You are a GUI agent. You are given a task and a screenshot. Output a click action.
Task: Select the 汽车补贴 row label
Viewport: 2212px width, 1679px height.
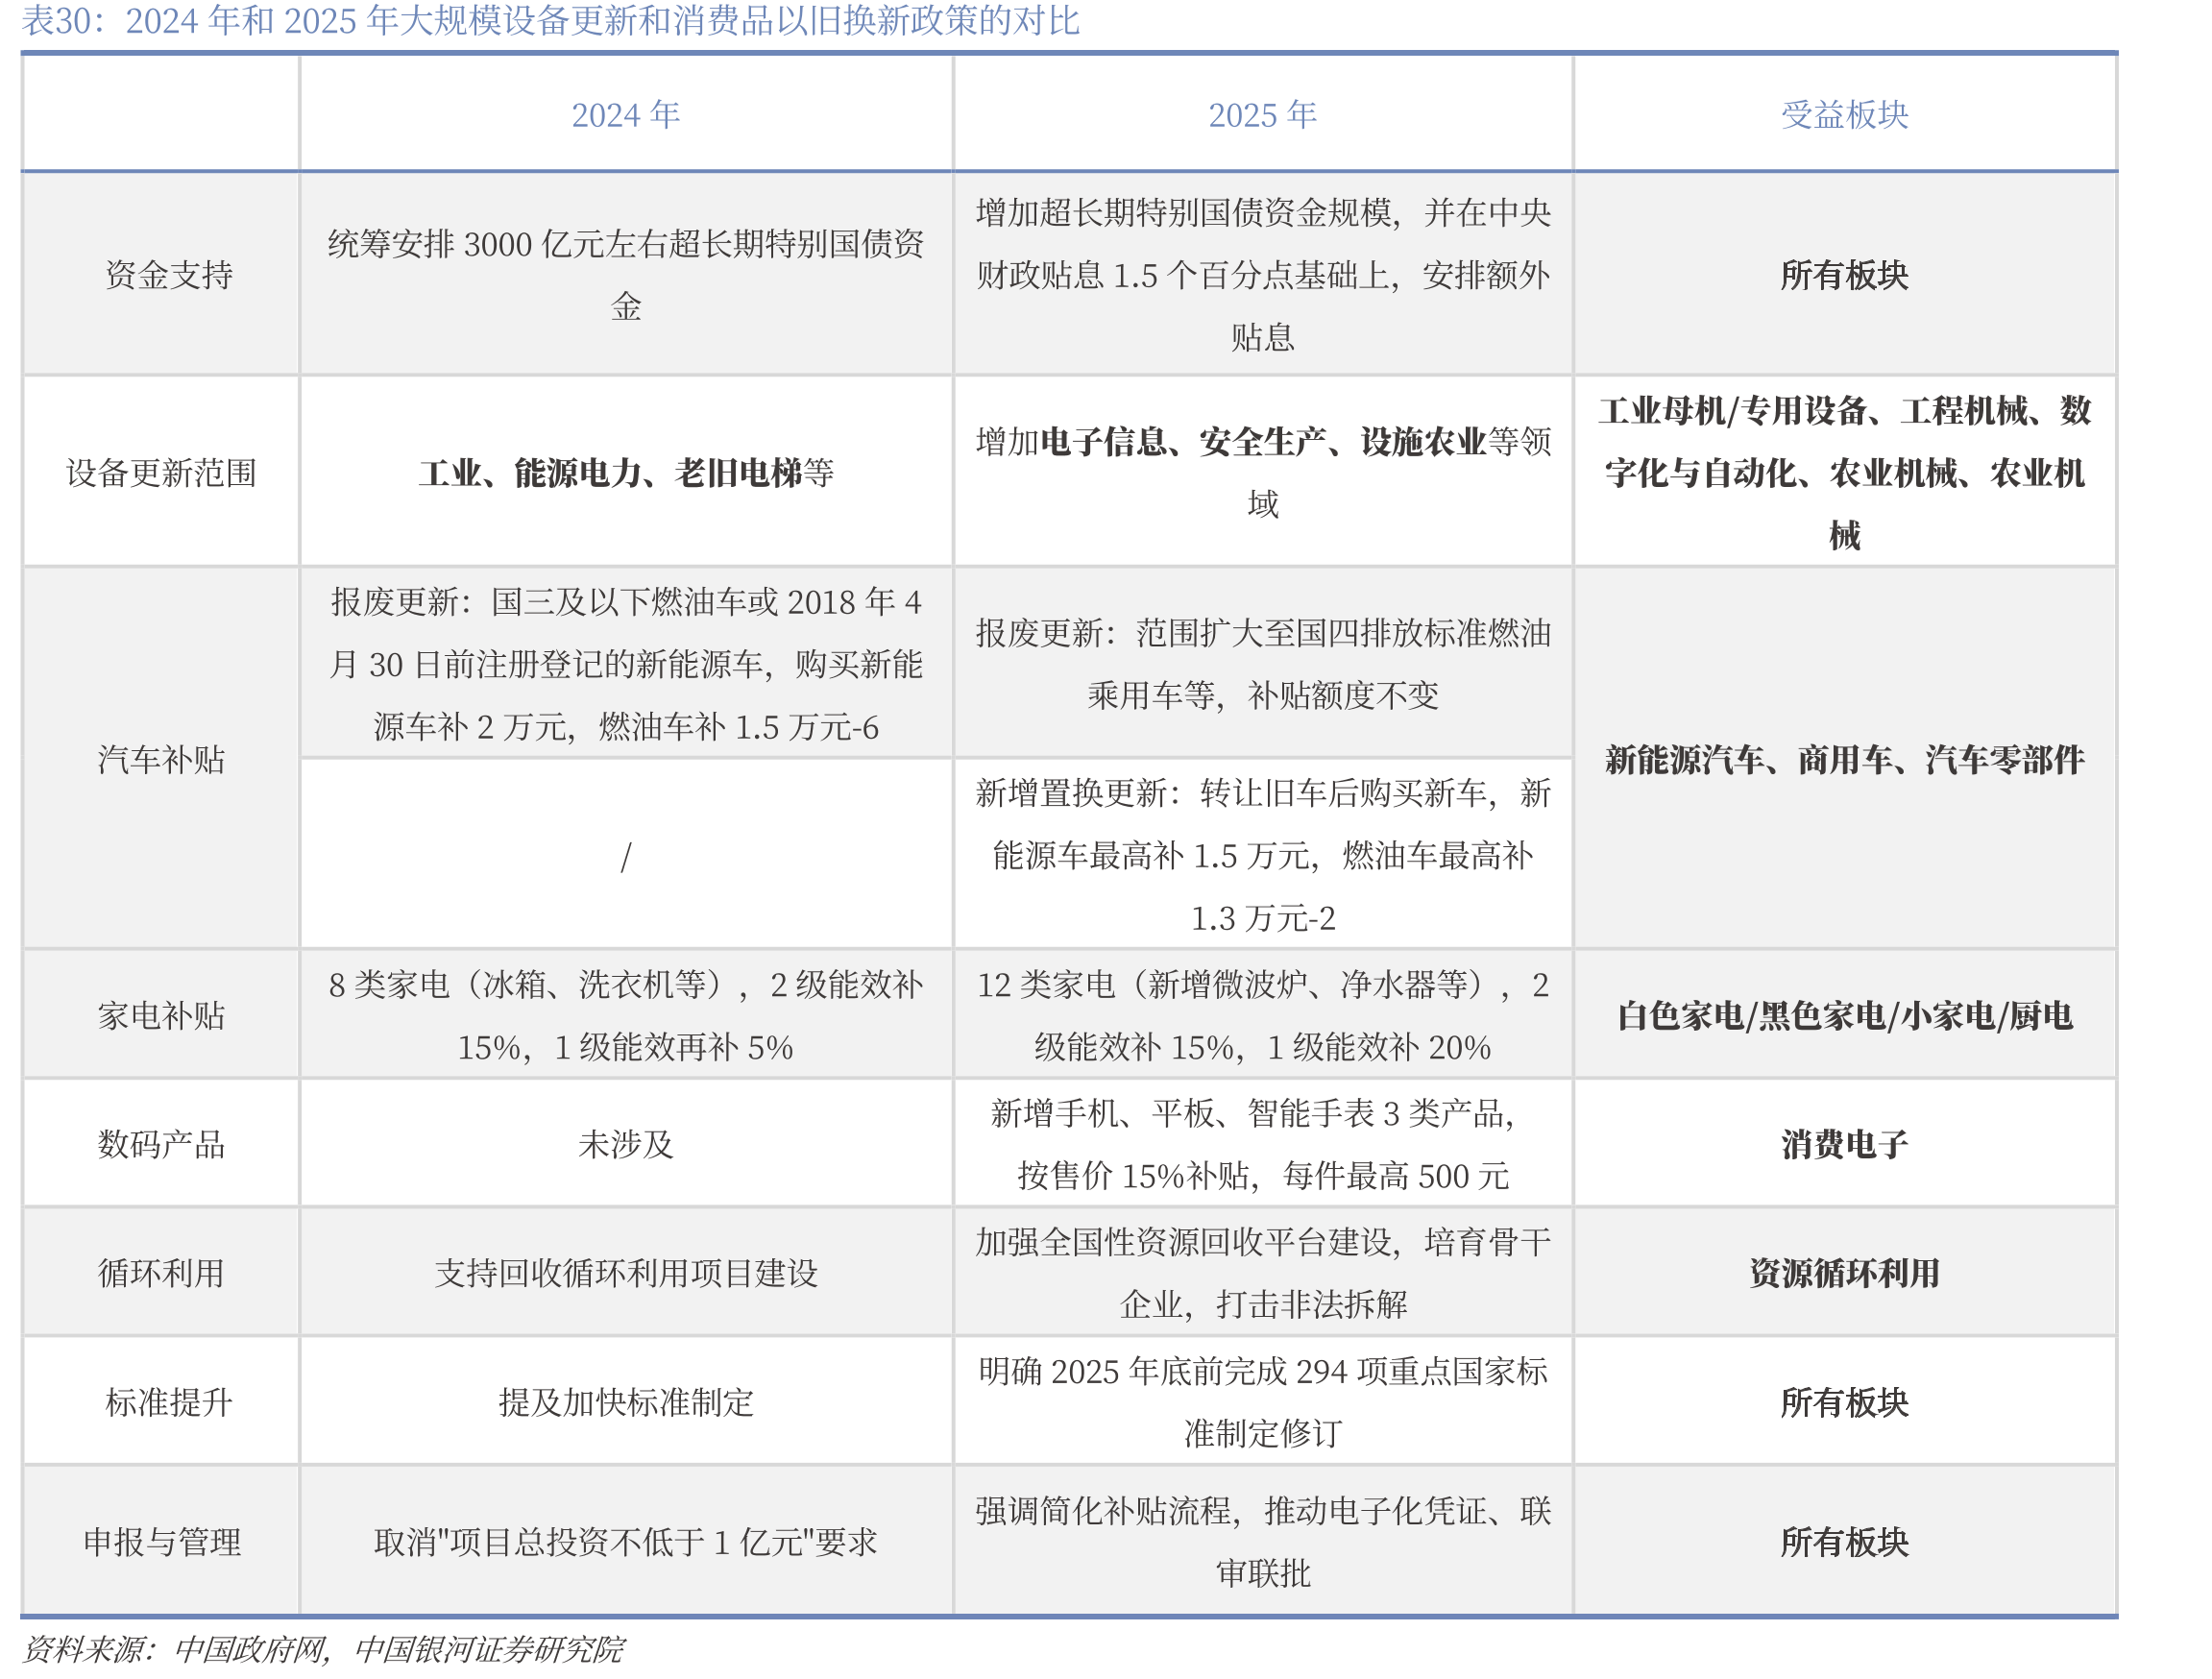pos(161,760)
